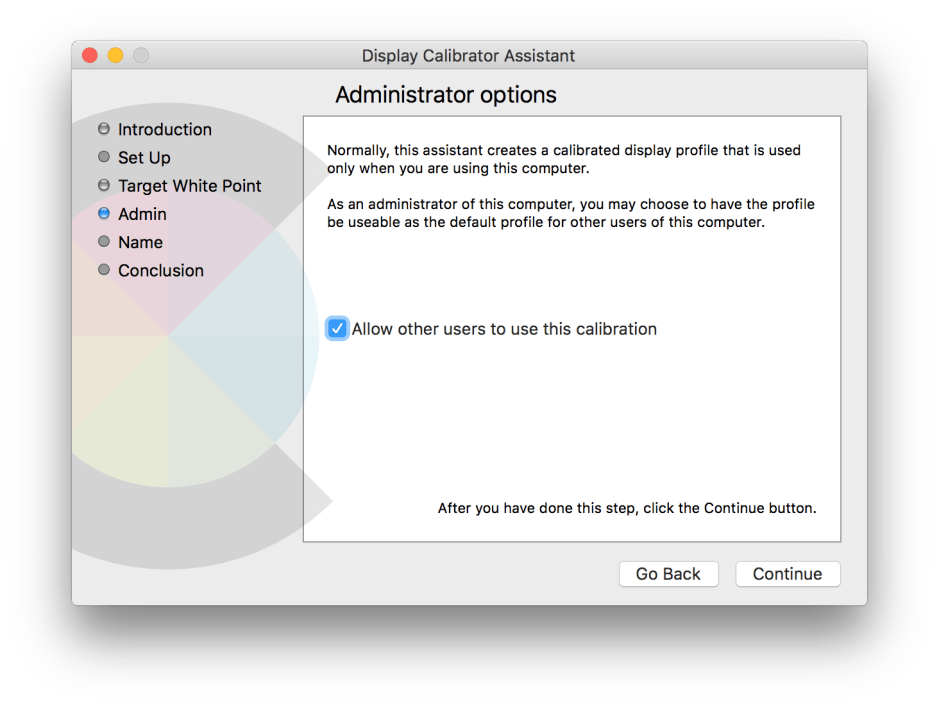Click the bullet icon beside Name
This screenshot has height=708, width=939.
[104, 241]
